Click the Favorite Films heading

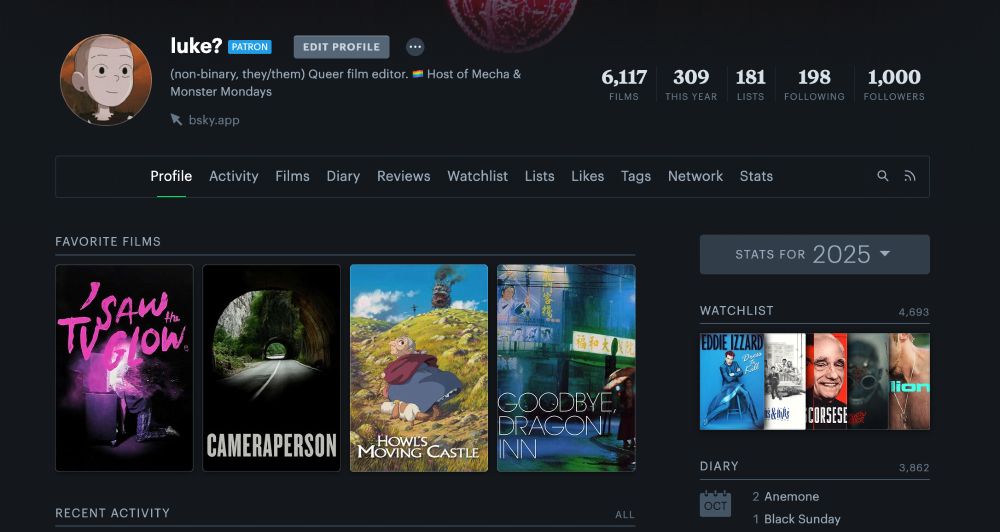(x=108, y=242)
